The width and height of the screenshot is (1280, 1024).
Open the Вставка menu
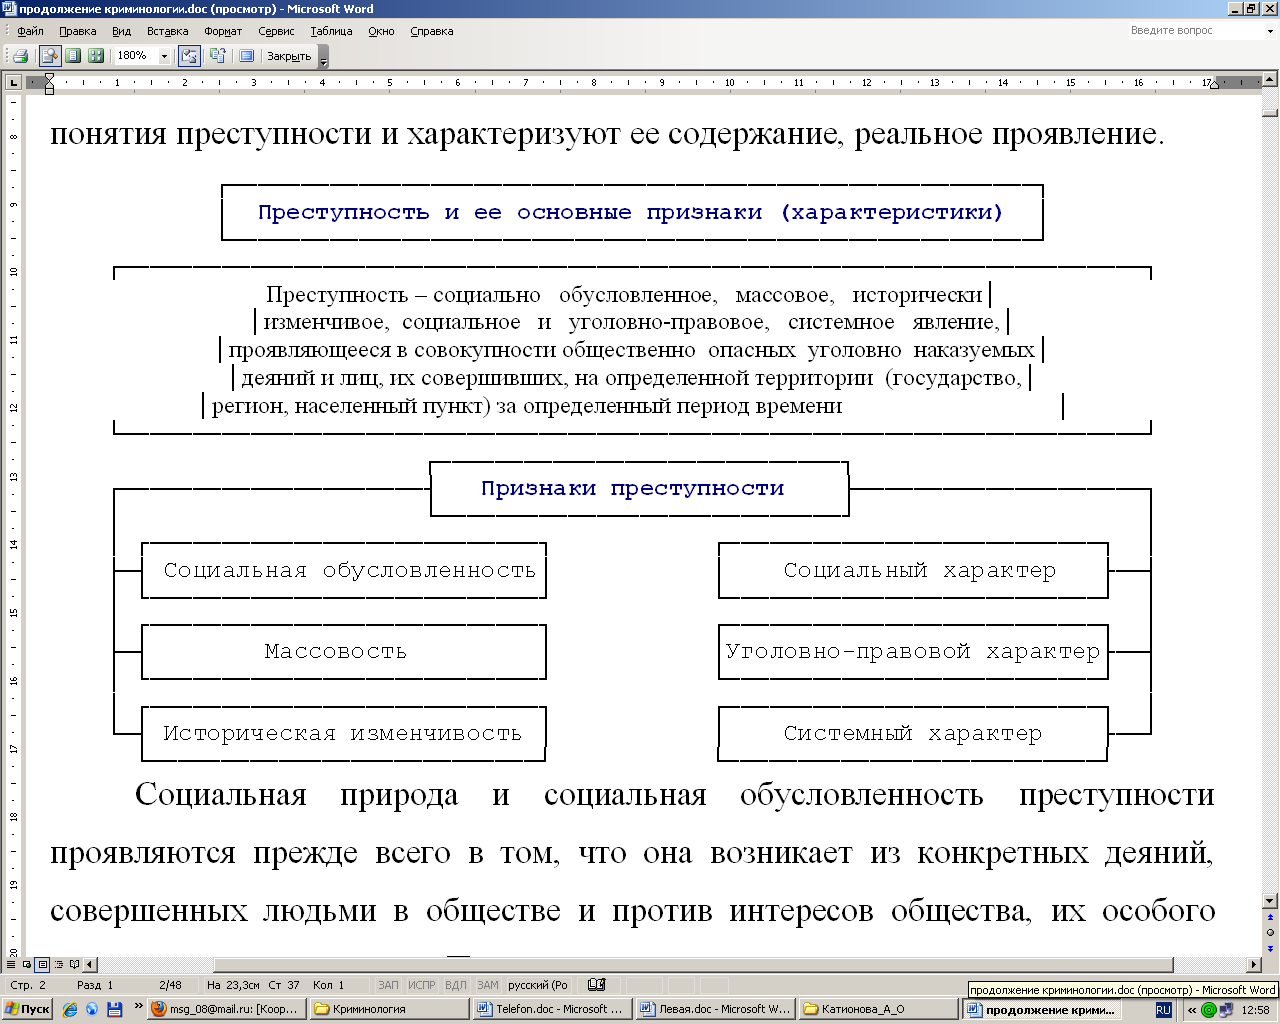click(167, 31)
